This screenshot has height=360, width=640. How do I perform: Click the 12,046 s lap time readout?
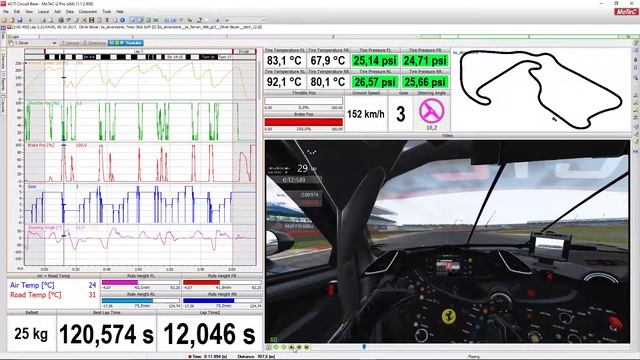tap(209, 334)
